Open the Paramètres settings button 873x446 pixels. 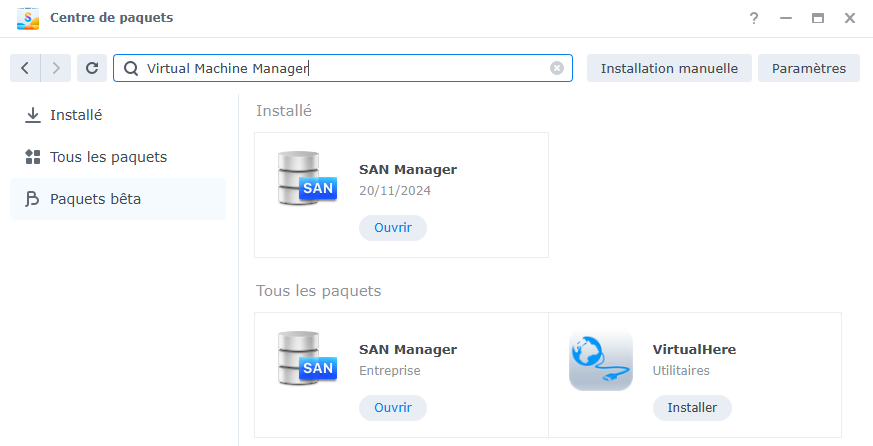(x=808, y=68)
